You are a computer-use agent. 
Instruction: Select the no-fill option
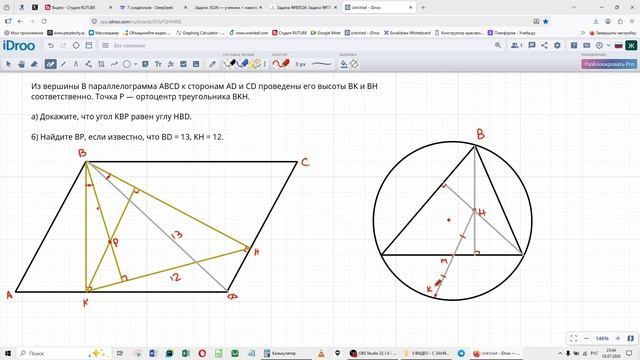click(354, 64)
